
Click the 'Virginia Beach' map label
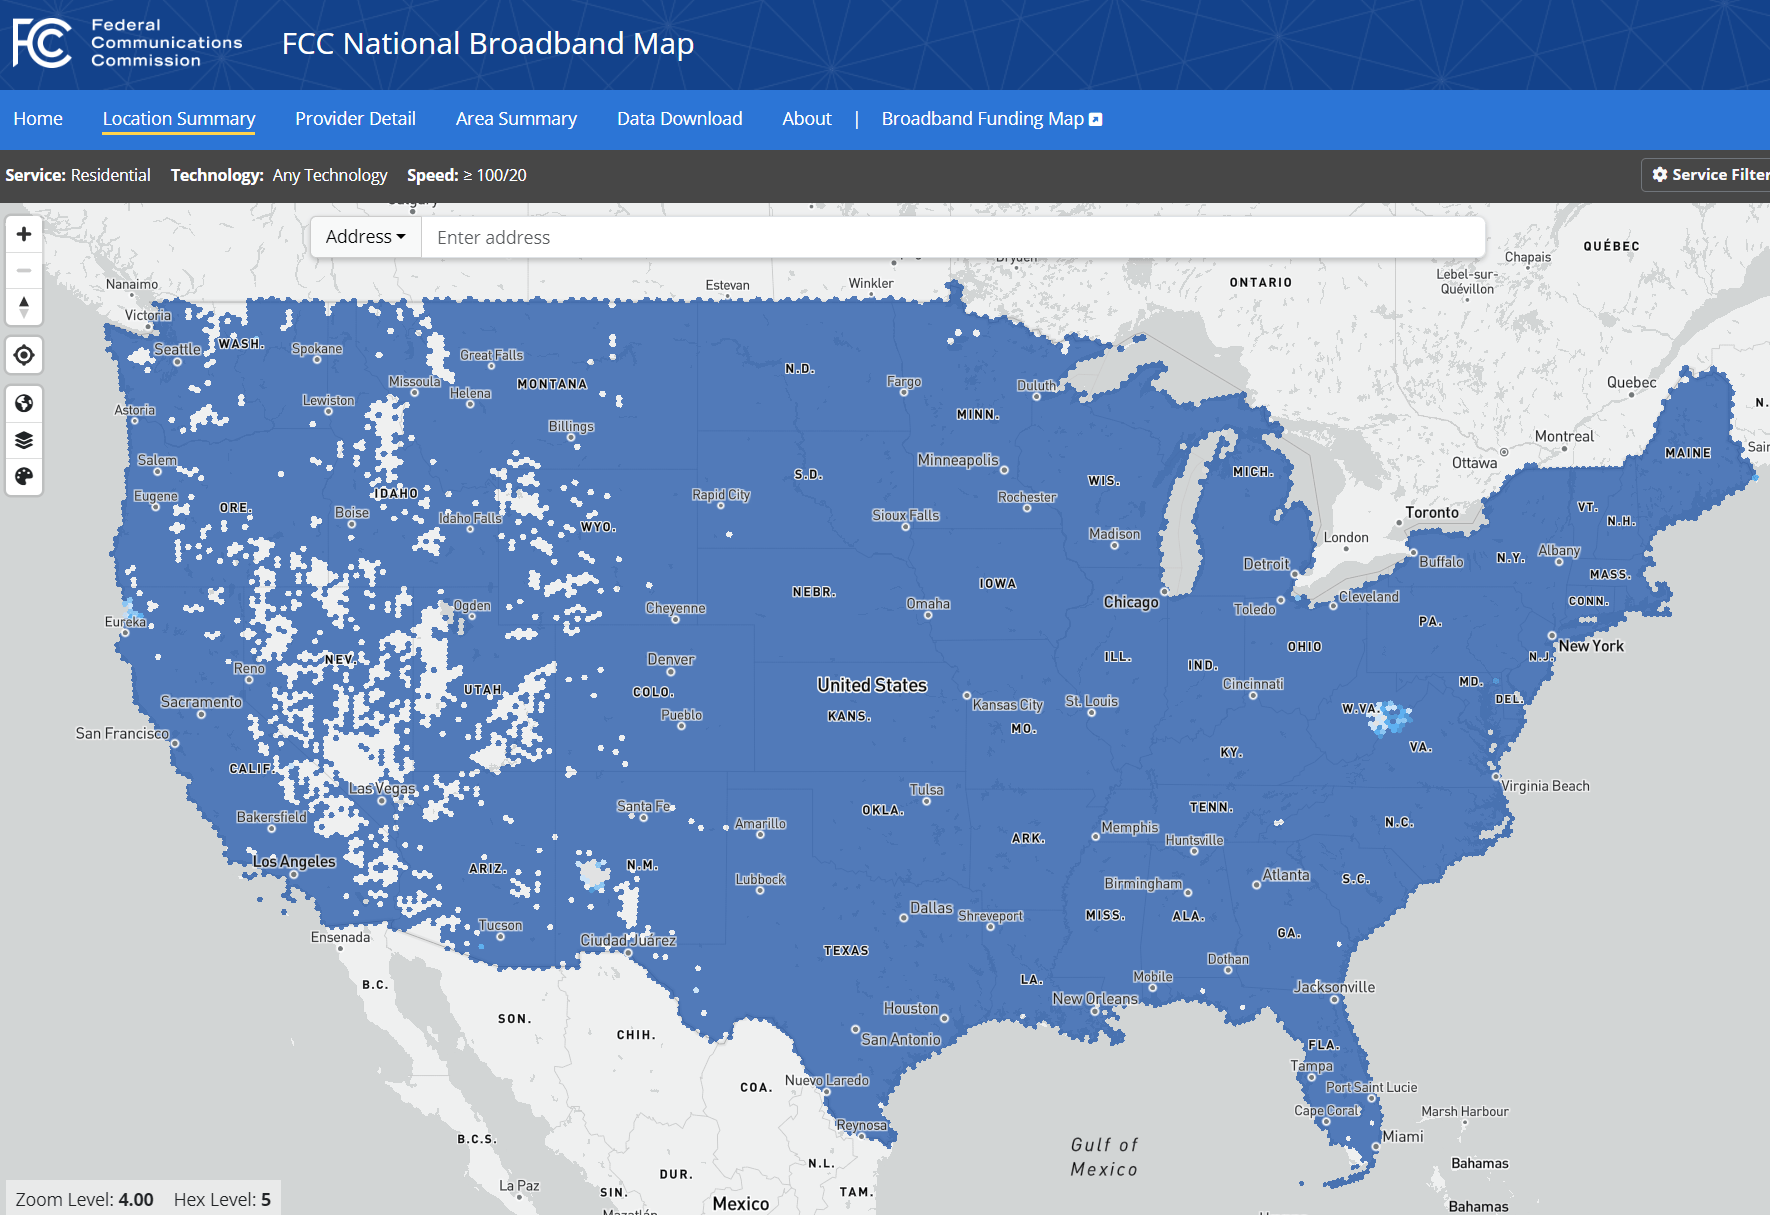(1546, 786)
